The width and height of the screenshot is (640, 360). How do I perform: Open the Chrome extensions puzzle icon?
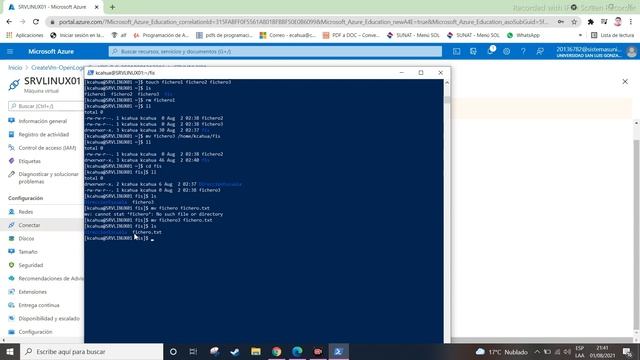(x=590, y=22)
